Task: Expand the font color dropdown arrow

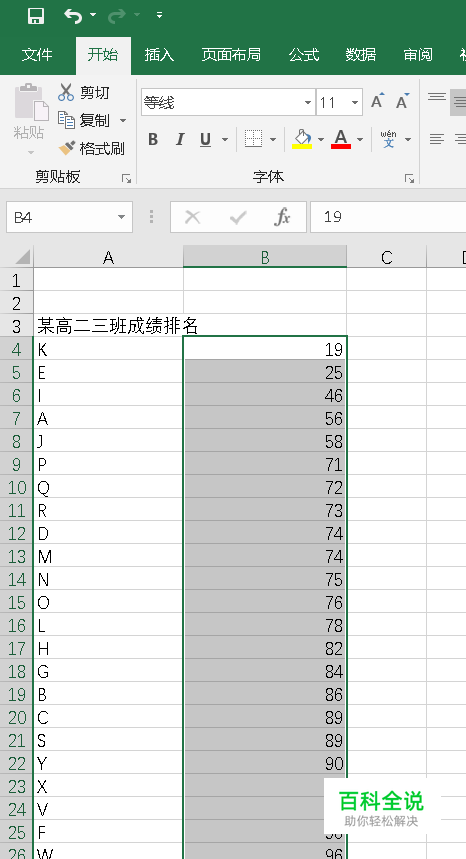Action: tap(360, 140)
